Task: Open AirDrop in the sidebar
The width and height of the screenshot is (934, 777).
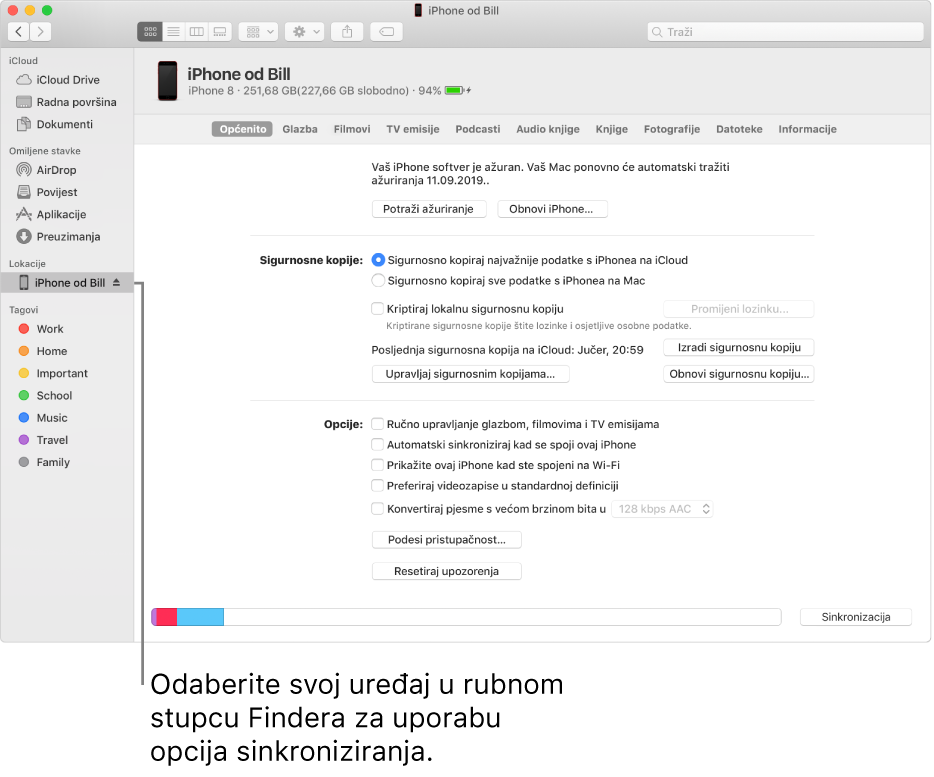Action: pyautogui.click(x=67, y=170)
